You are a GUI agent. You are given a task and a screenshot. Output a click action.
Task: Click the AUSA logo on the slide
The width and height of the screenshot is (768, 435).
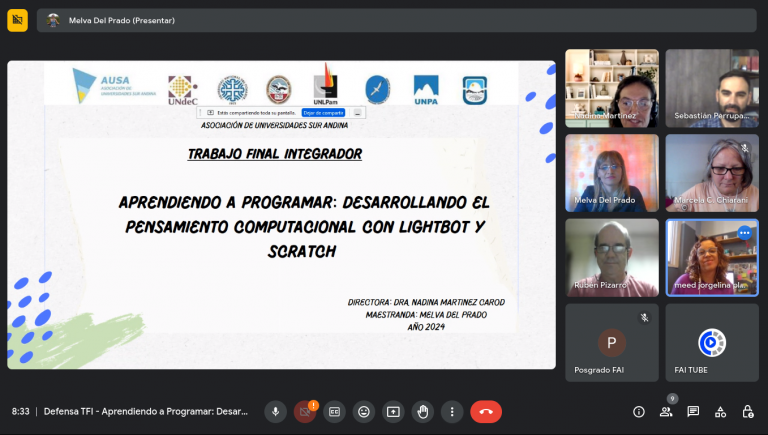[114, 86]
